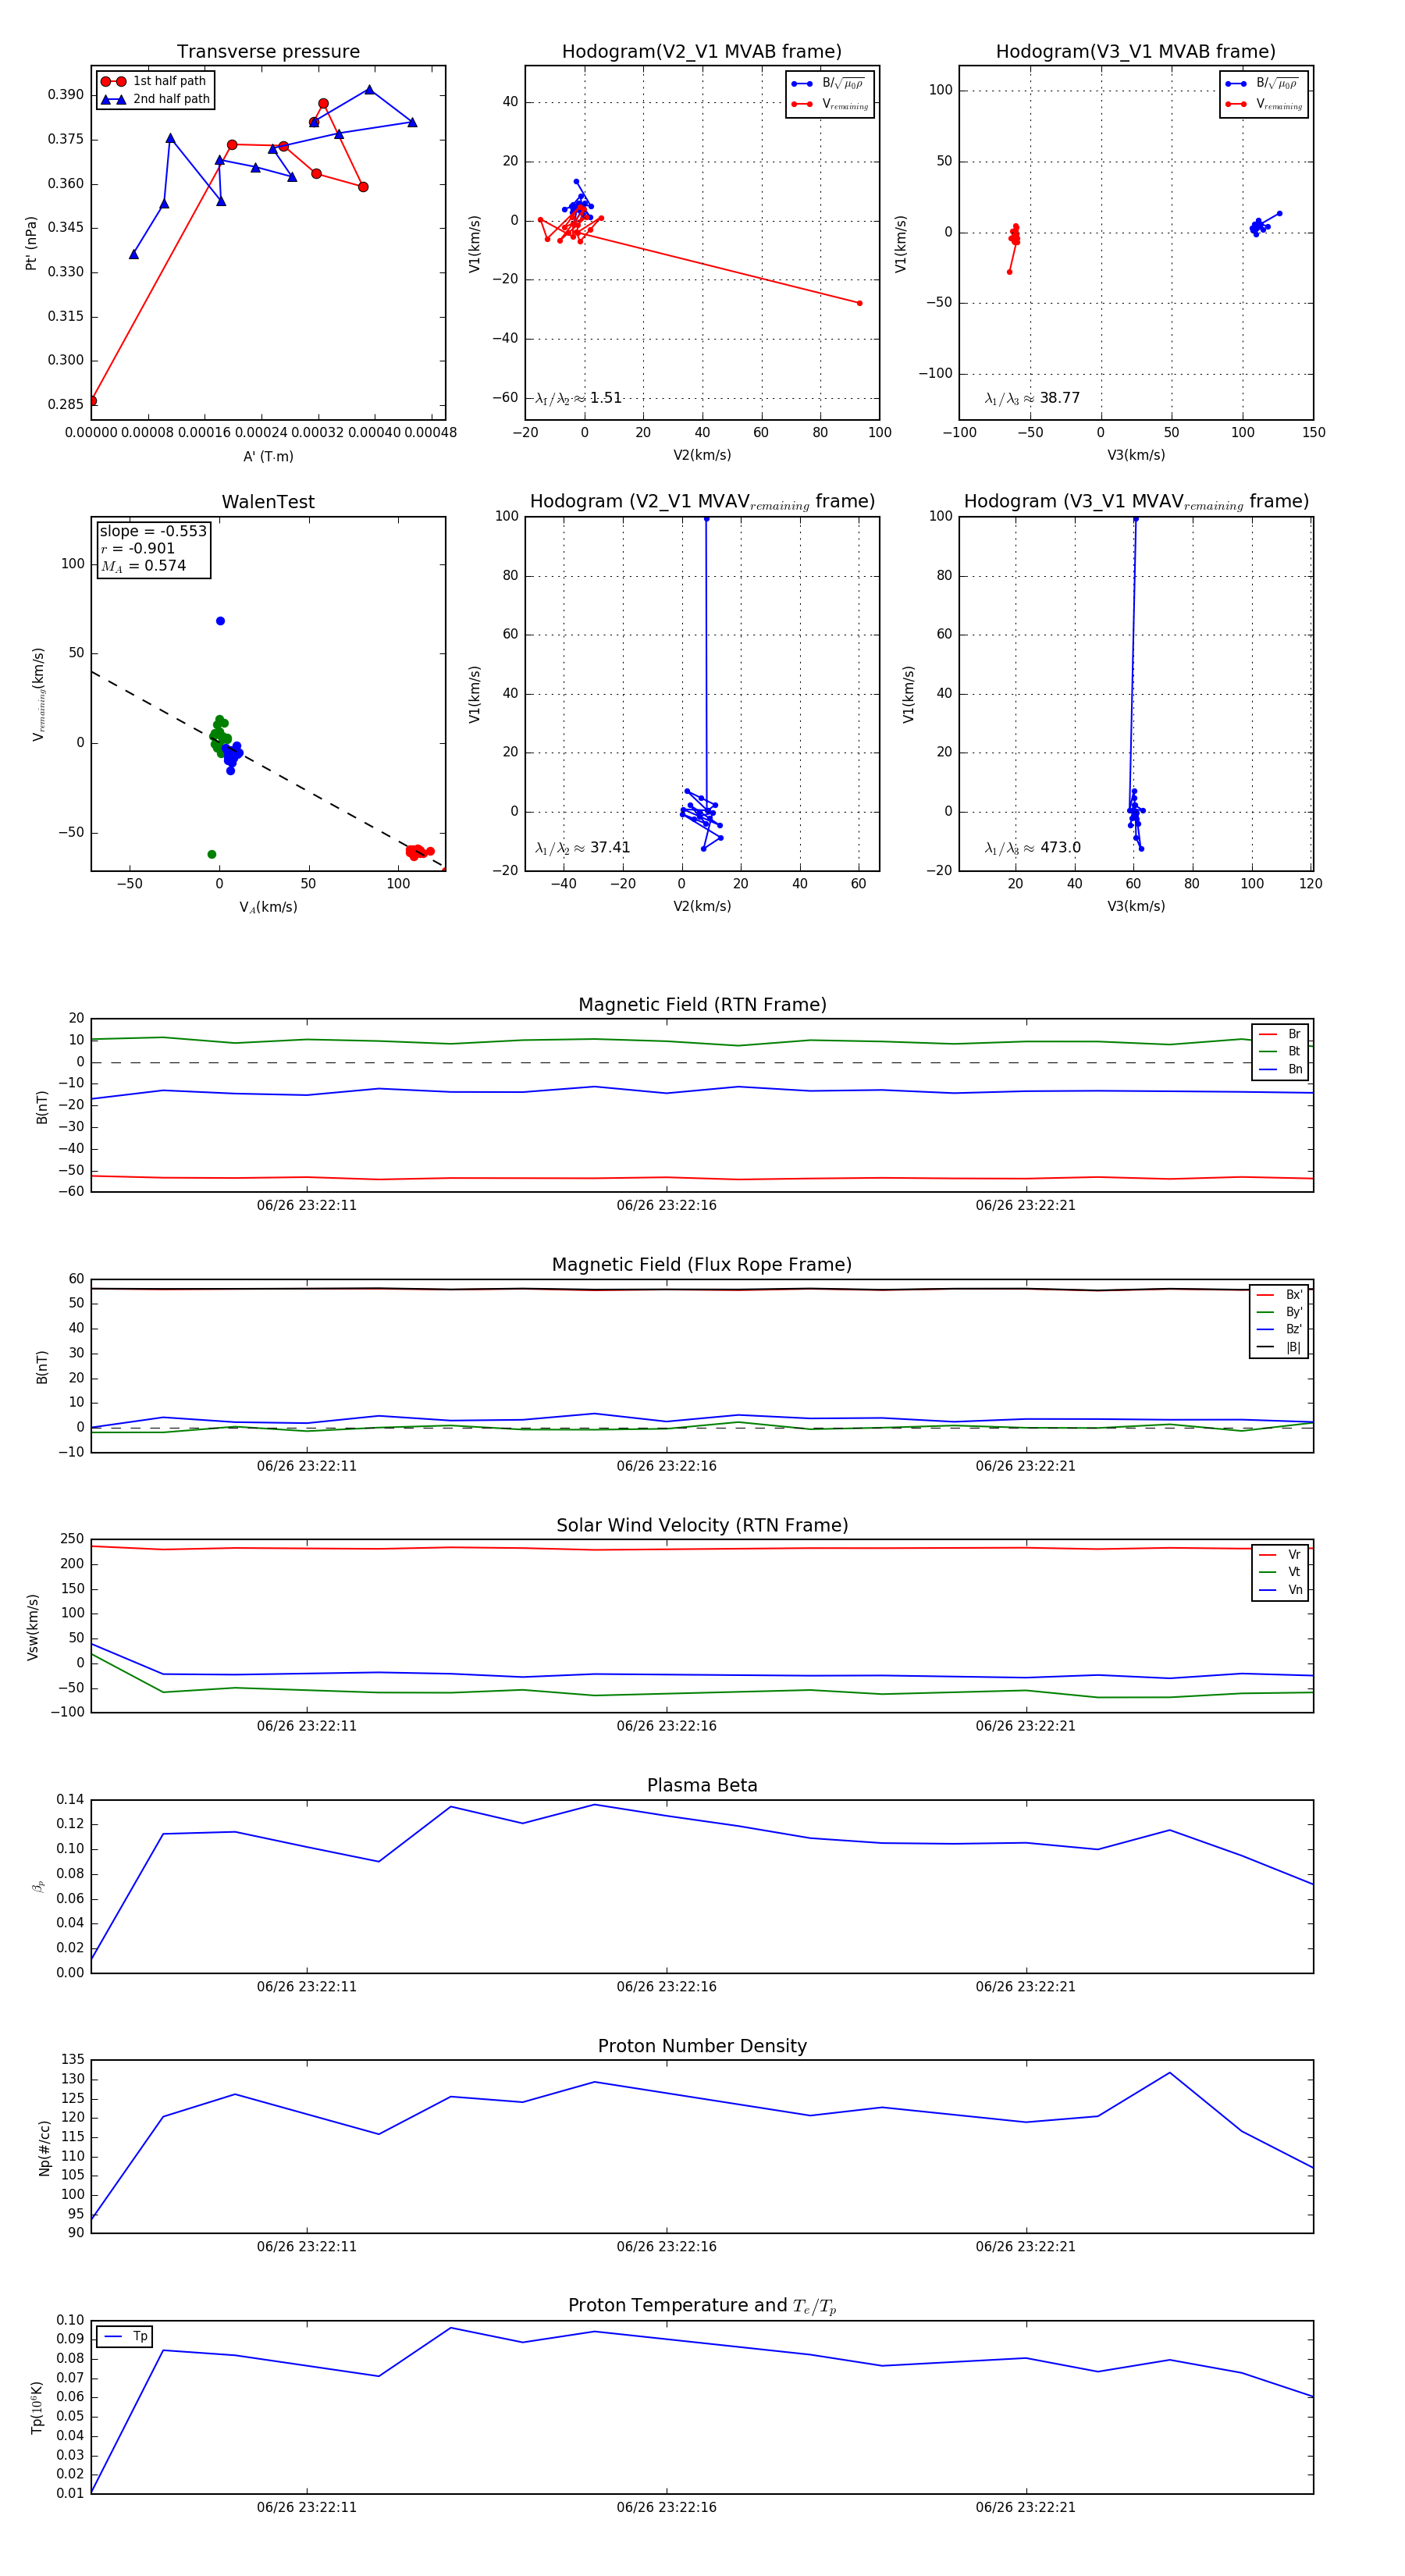The width and height of the screenshot is (1405, 2576).
Task: Click the 'MA = 0.574' text
Action: point(143,566)
